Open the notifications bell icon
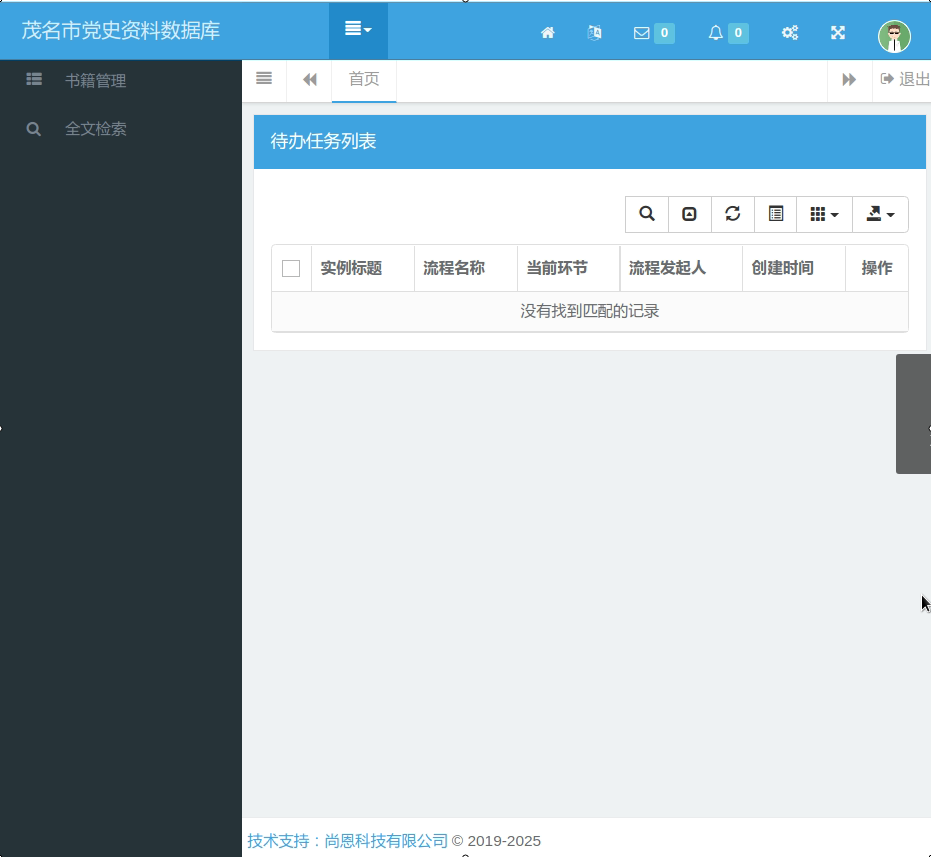The width and height of the screenshot is (931, 857). click(727, 32)
